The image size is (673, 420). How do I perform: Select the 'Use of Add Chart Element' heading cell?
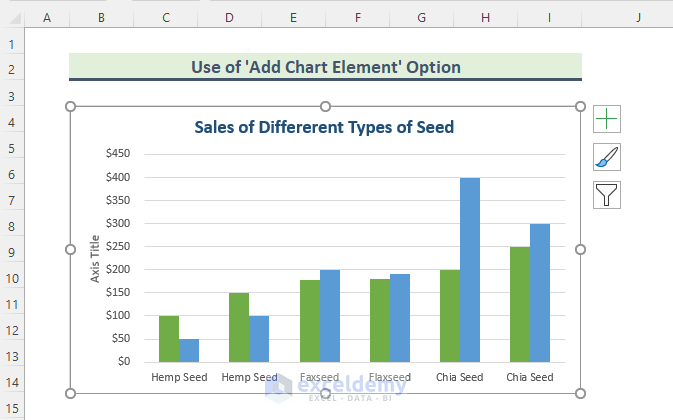tap(325, 67)
